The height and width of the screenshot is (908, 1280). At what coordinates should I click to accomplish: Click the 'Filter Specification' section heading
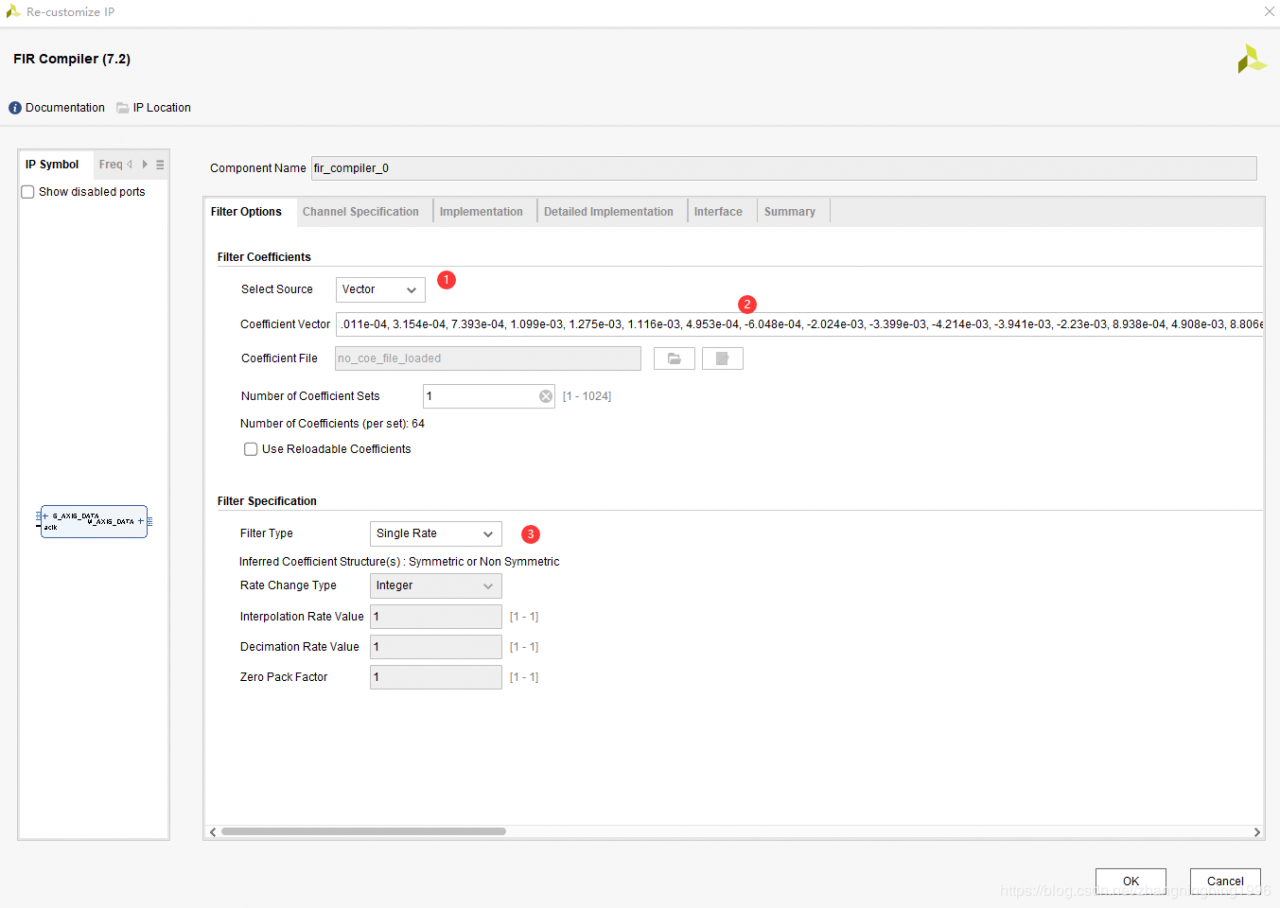point(267,501)
